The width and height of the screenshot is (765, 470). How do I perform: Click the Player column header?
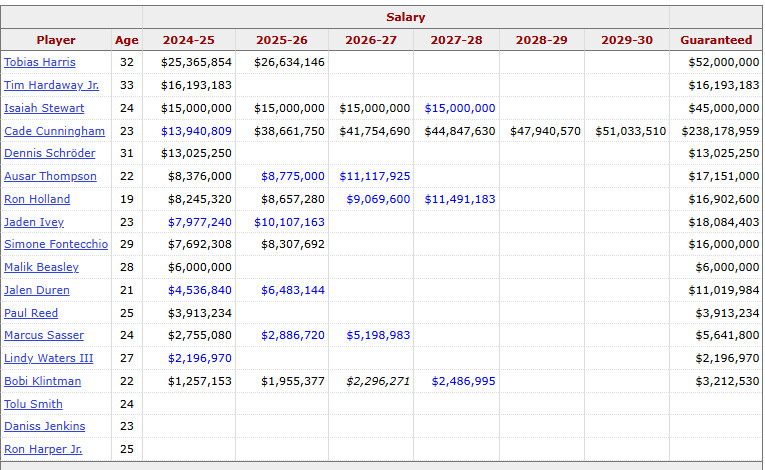(x=56, y=40)
